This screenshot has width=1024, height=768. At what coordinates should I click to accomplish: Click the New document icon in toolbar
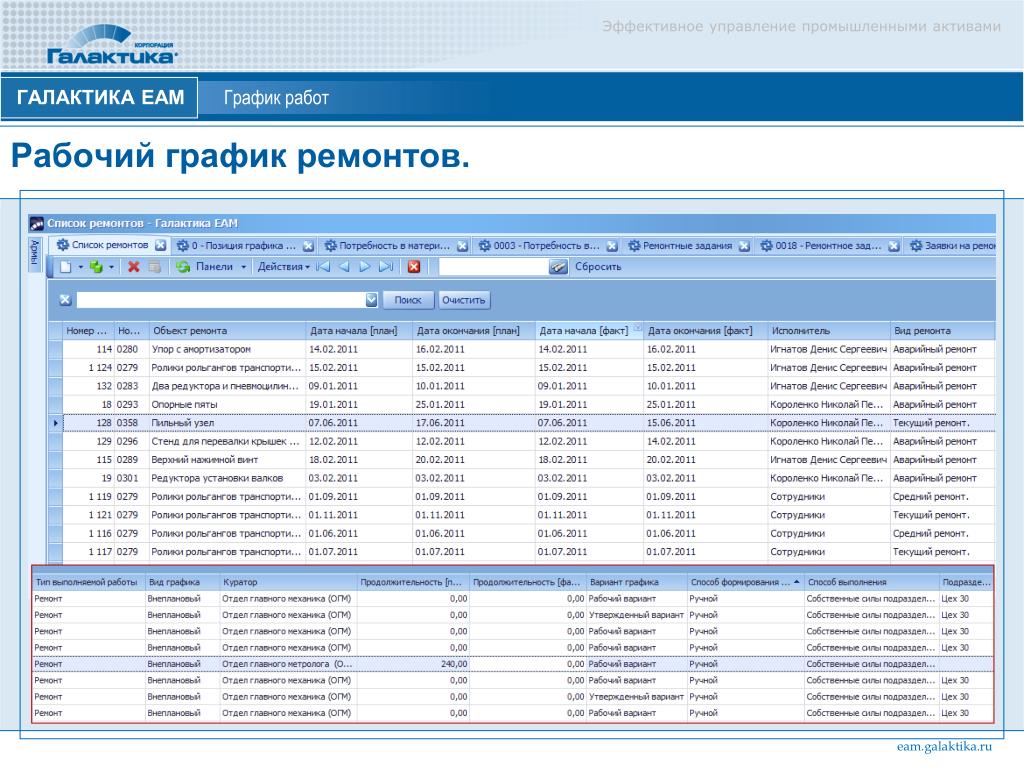click(66, 267)
